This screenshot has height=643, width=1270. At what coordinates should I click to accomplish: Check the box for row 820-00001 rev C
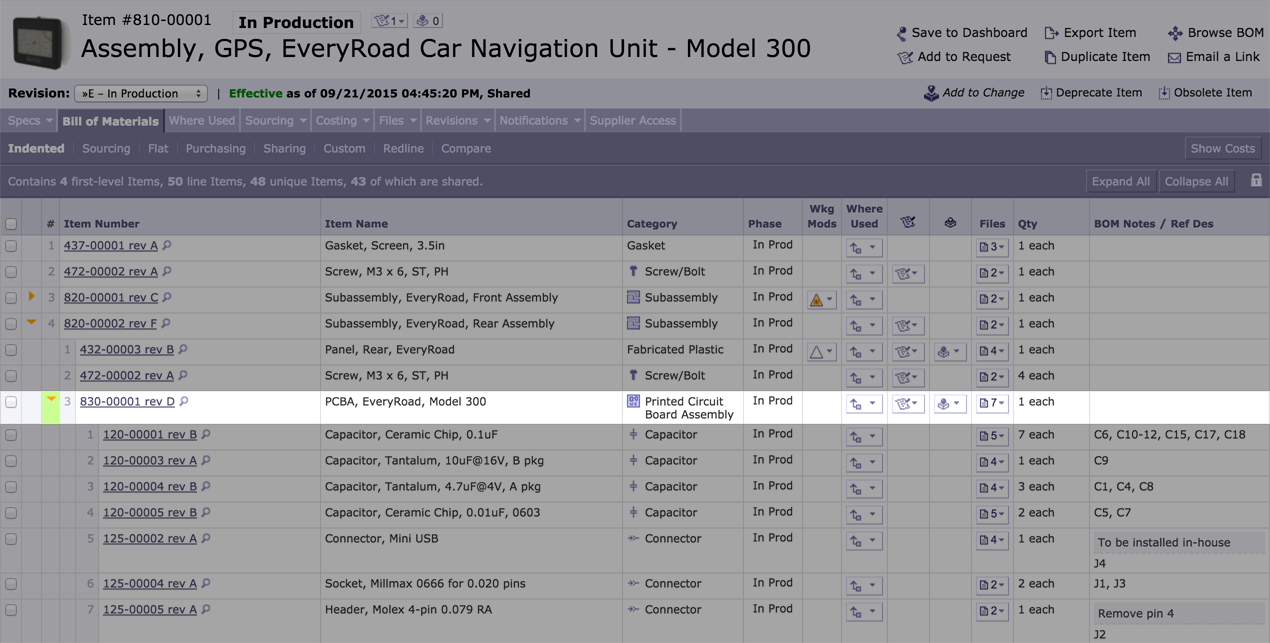[11, 298]
